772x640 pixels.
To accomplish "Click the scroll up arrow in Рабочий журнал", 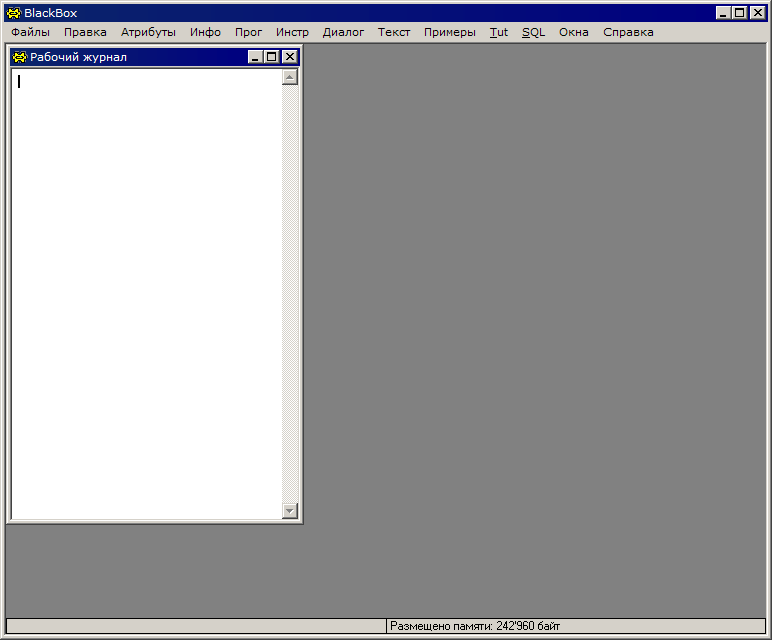I will coord(290,77).
